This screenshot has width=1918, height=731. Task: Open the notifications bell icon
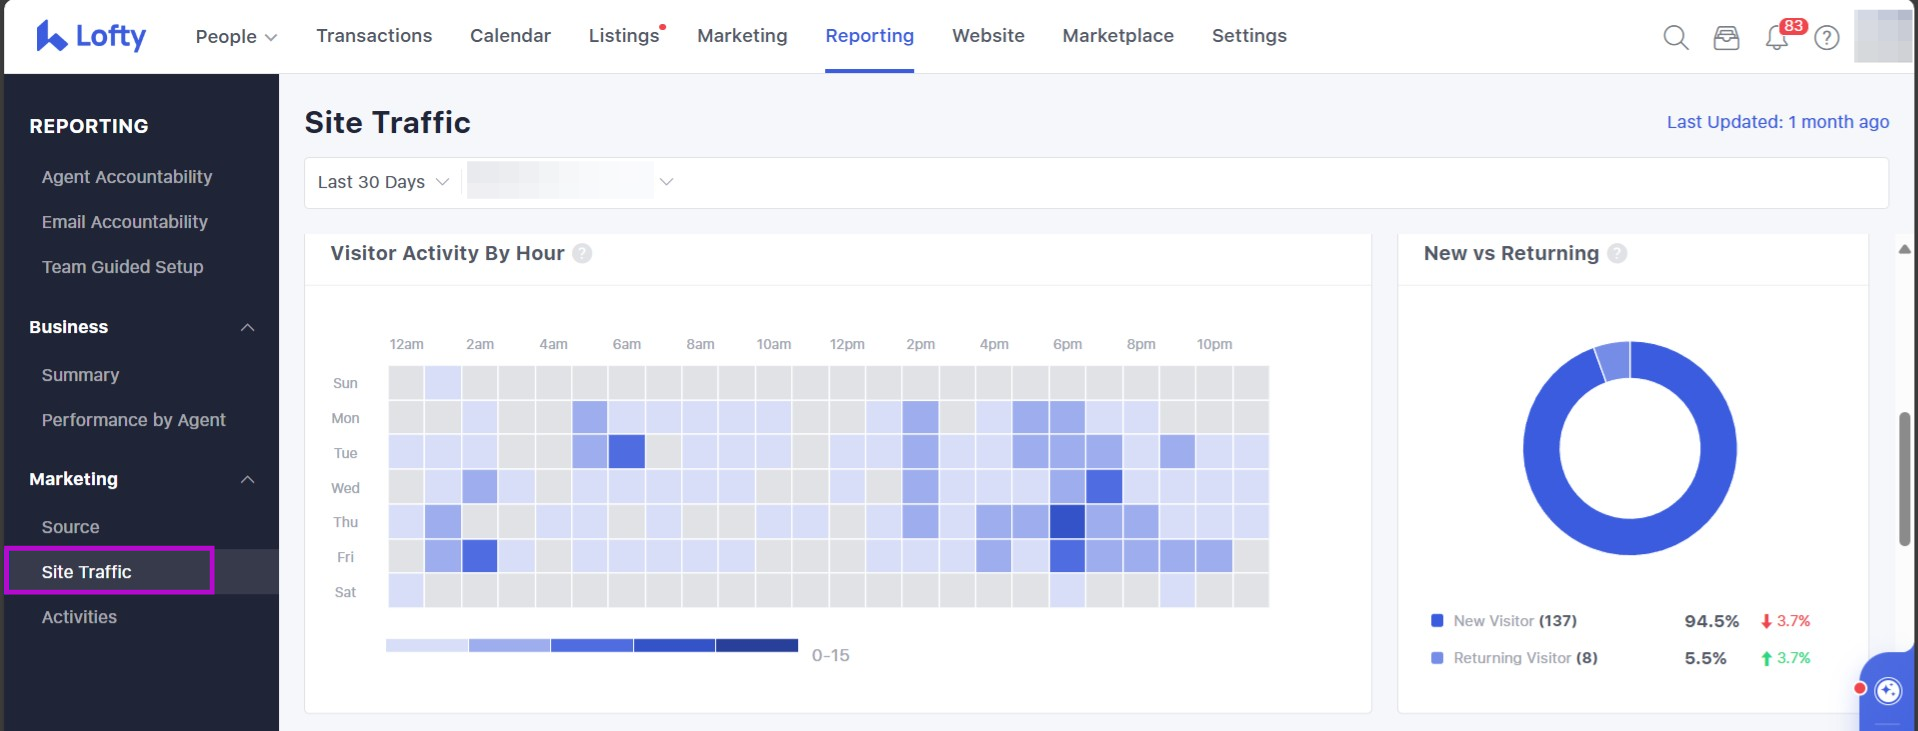pos(1776,38)
